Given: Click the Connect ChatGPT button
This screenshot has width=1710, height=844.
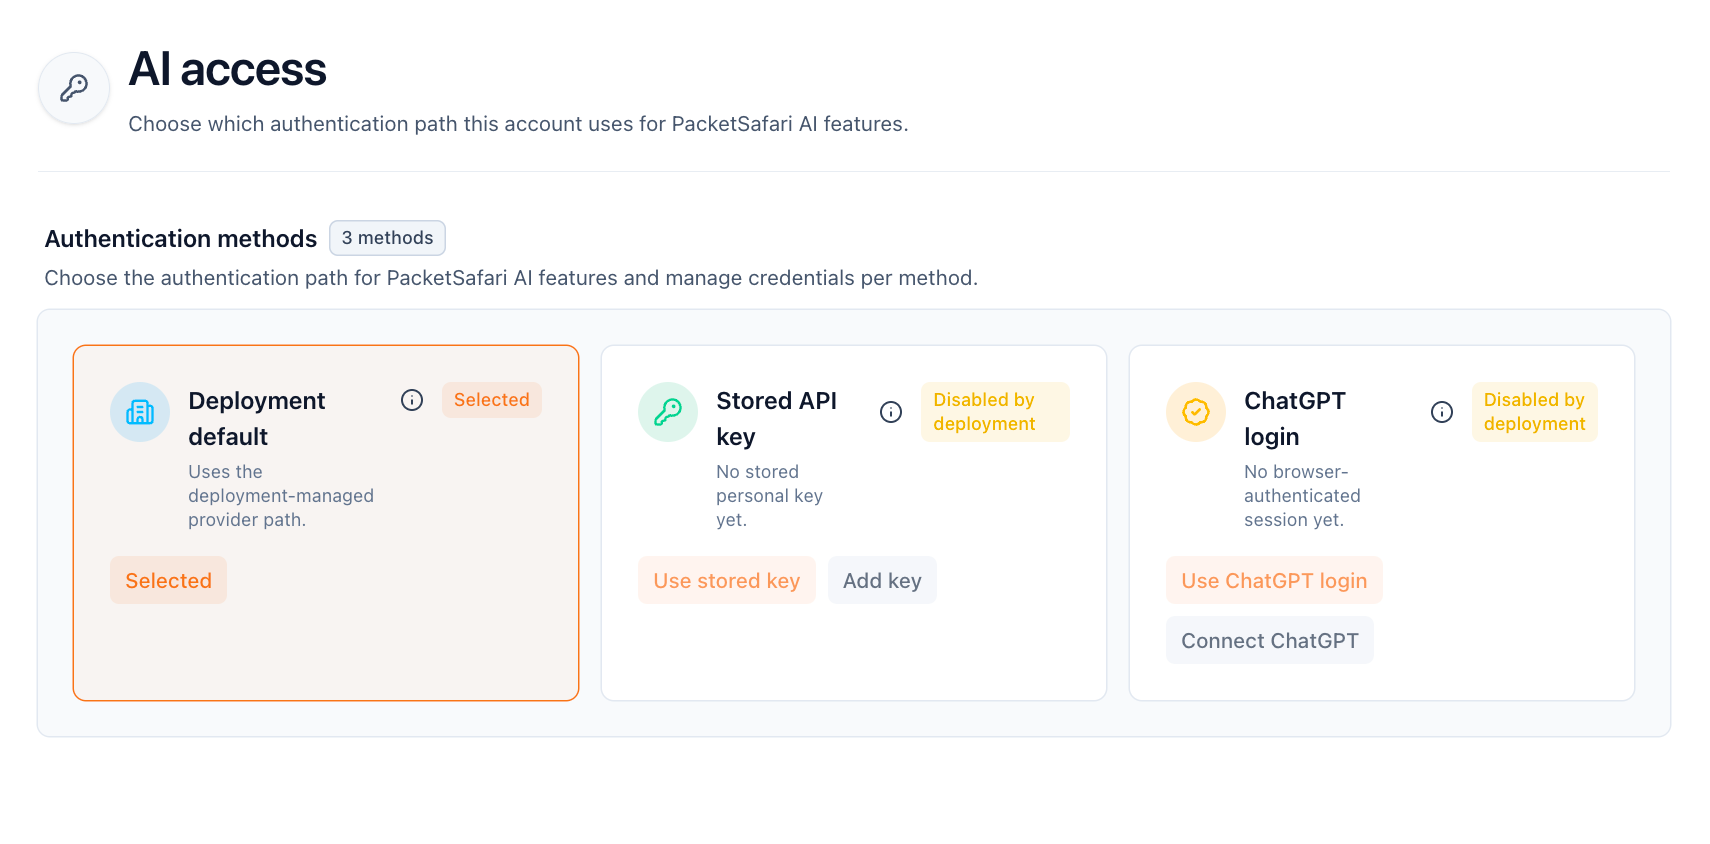Looking at the screenshot, I should tap(1270, 640).
